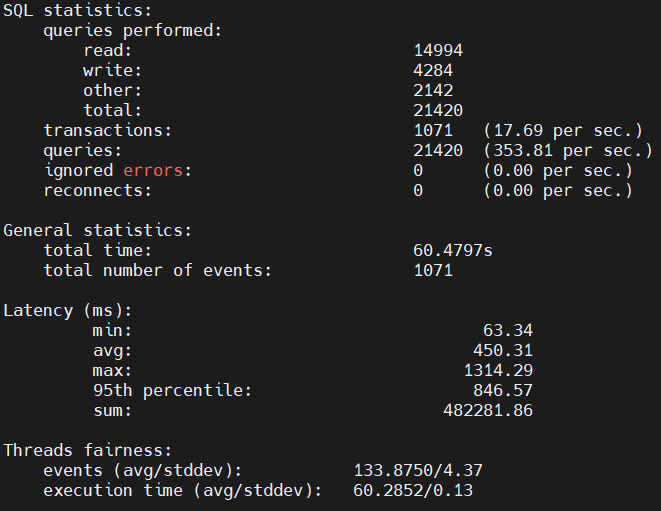Click the latency sum value 482281.86
This screenshot has height=511, width=661.
click(487, 410)
